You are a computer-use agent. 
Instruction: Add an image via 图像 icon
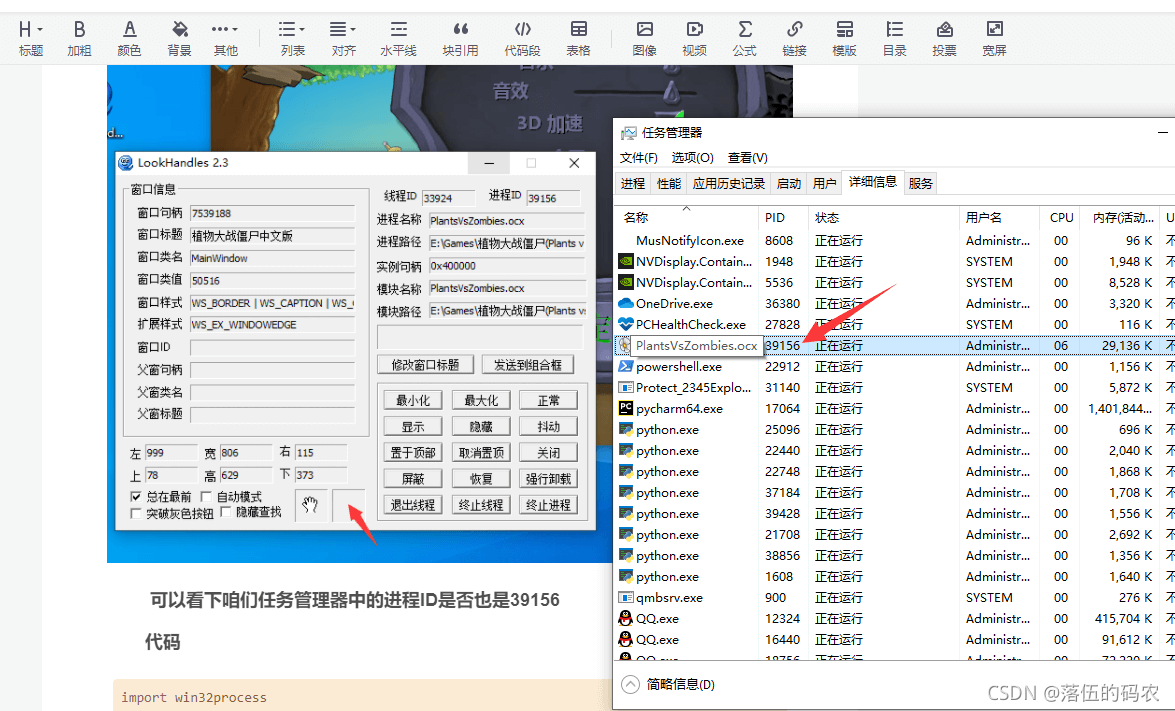[x=645, y=38]
